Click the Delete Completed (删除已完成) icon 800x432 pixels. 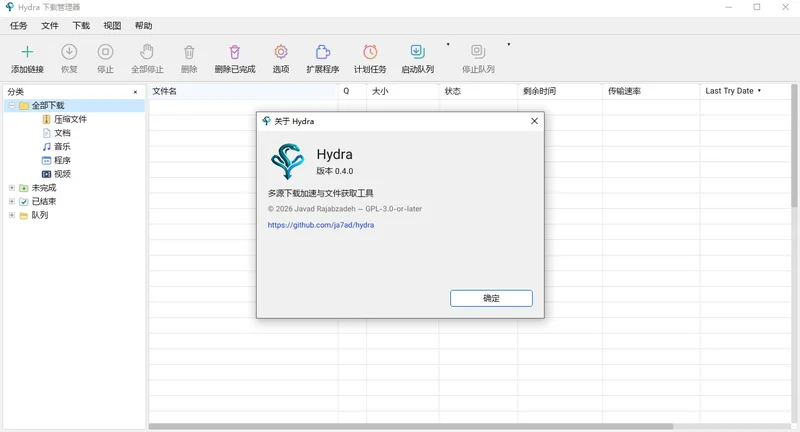point(235,52)
